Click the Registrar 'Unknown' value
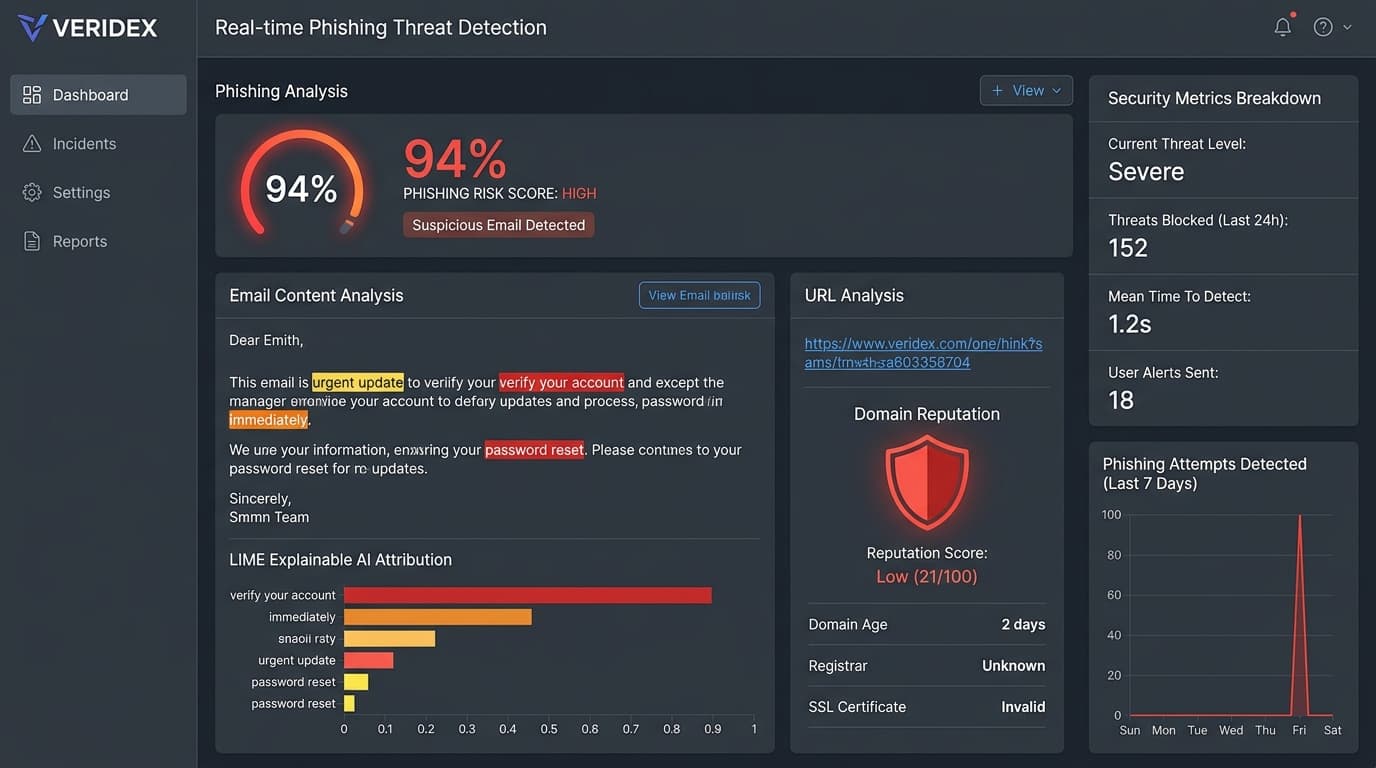 point(1014,666)
